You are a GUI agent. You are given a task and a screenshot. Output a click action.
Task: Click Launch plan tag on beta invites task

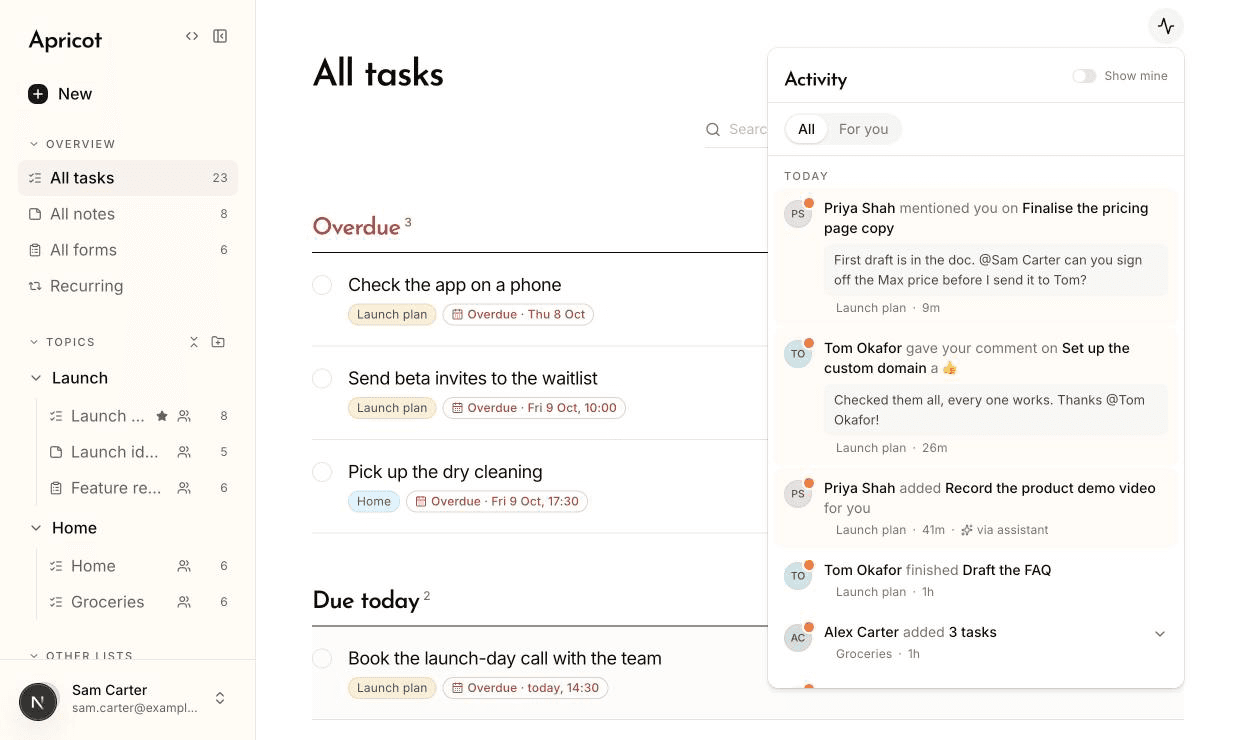coord(392,408)
